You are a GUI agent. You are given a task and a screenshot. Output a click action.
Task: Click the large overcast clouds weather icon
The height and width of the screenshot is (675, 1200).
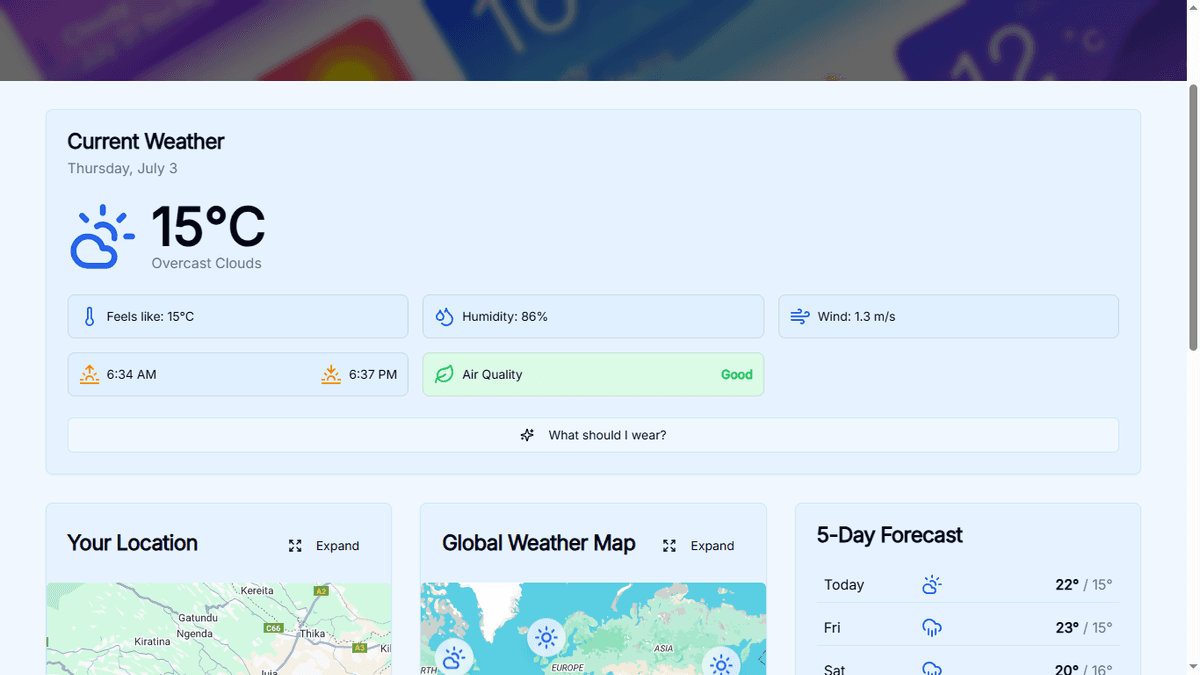coord(102,237)
